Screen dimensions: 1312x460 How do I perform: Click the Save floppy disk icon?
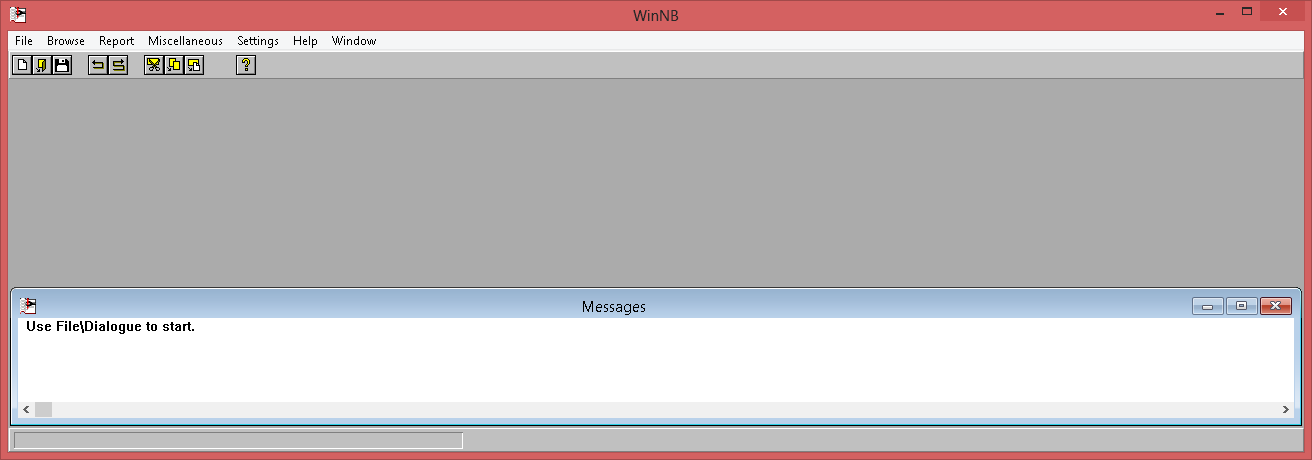click(62, 65)
